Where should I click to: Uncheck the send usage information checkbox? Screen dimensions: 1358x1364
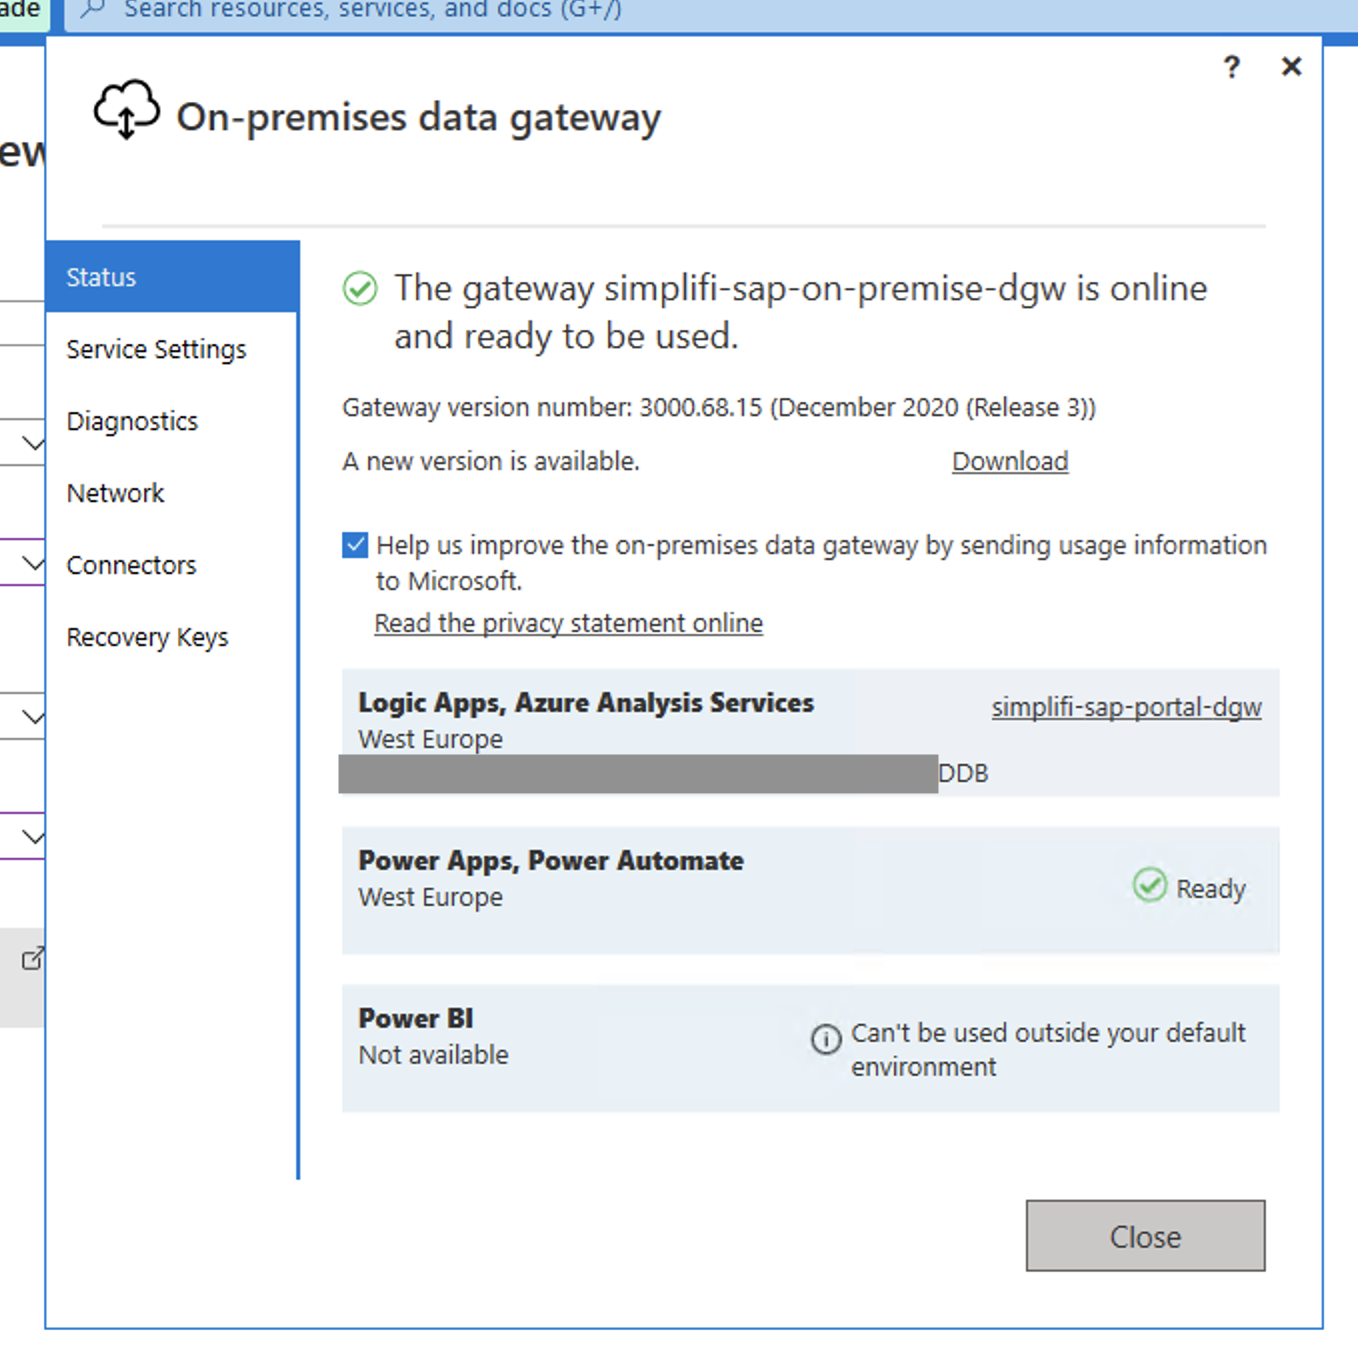click(355, 545)
